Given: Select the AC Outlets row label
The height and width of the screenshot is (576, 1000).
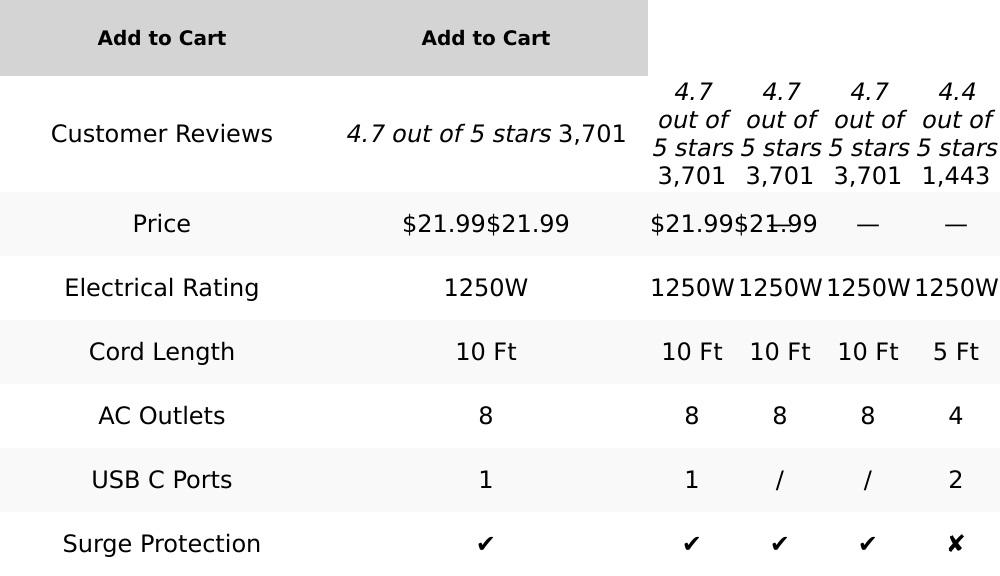Looking at the screenshot, I should point(162,416).
